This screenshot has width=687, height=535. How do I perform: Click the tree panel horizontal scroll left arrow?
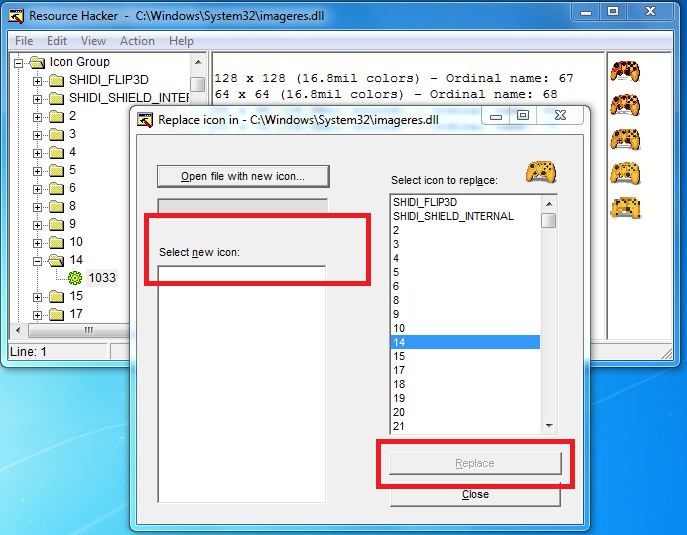[18, 330]
